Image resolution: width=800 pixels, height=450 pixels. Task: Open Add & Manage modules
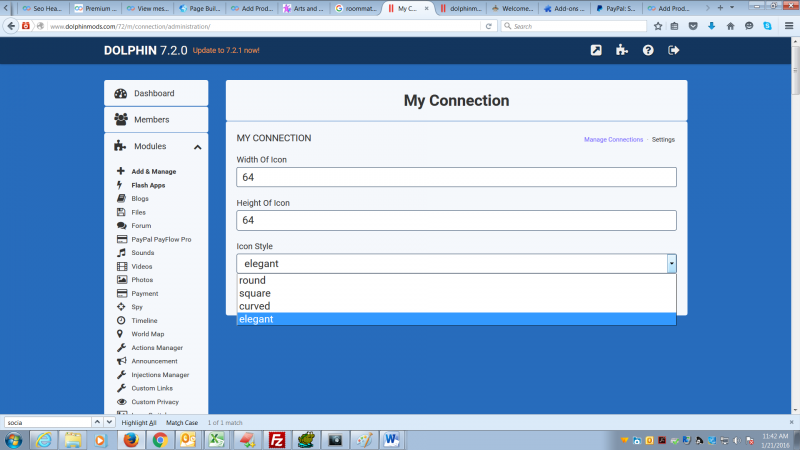(x=153, y=171)
